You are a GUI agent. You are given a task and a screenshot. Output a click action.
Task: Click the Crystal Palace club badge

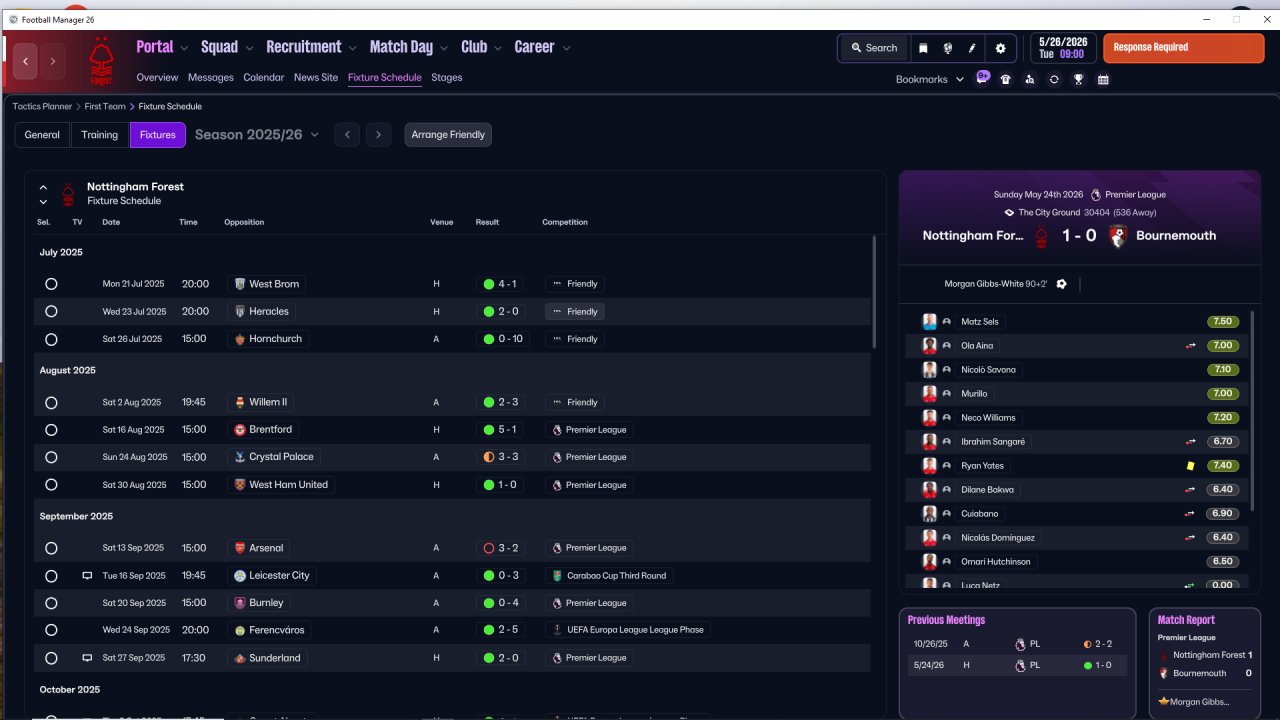(x=240, y=457)
